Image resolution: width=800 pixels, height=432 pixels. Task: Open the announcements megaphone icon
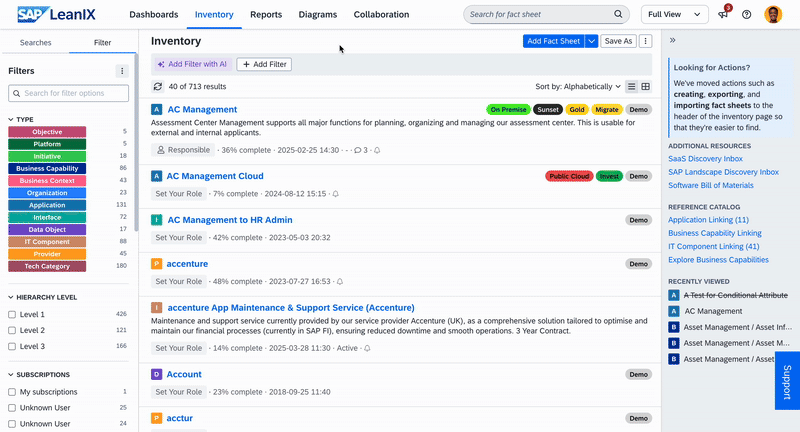(723, 14)
